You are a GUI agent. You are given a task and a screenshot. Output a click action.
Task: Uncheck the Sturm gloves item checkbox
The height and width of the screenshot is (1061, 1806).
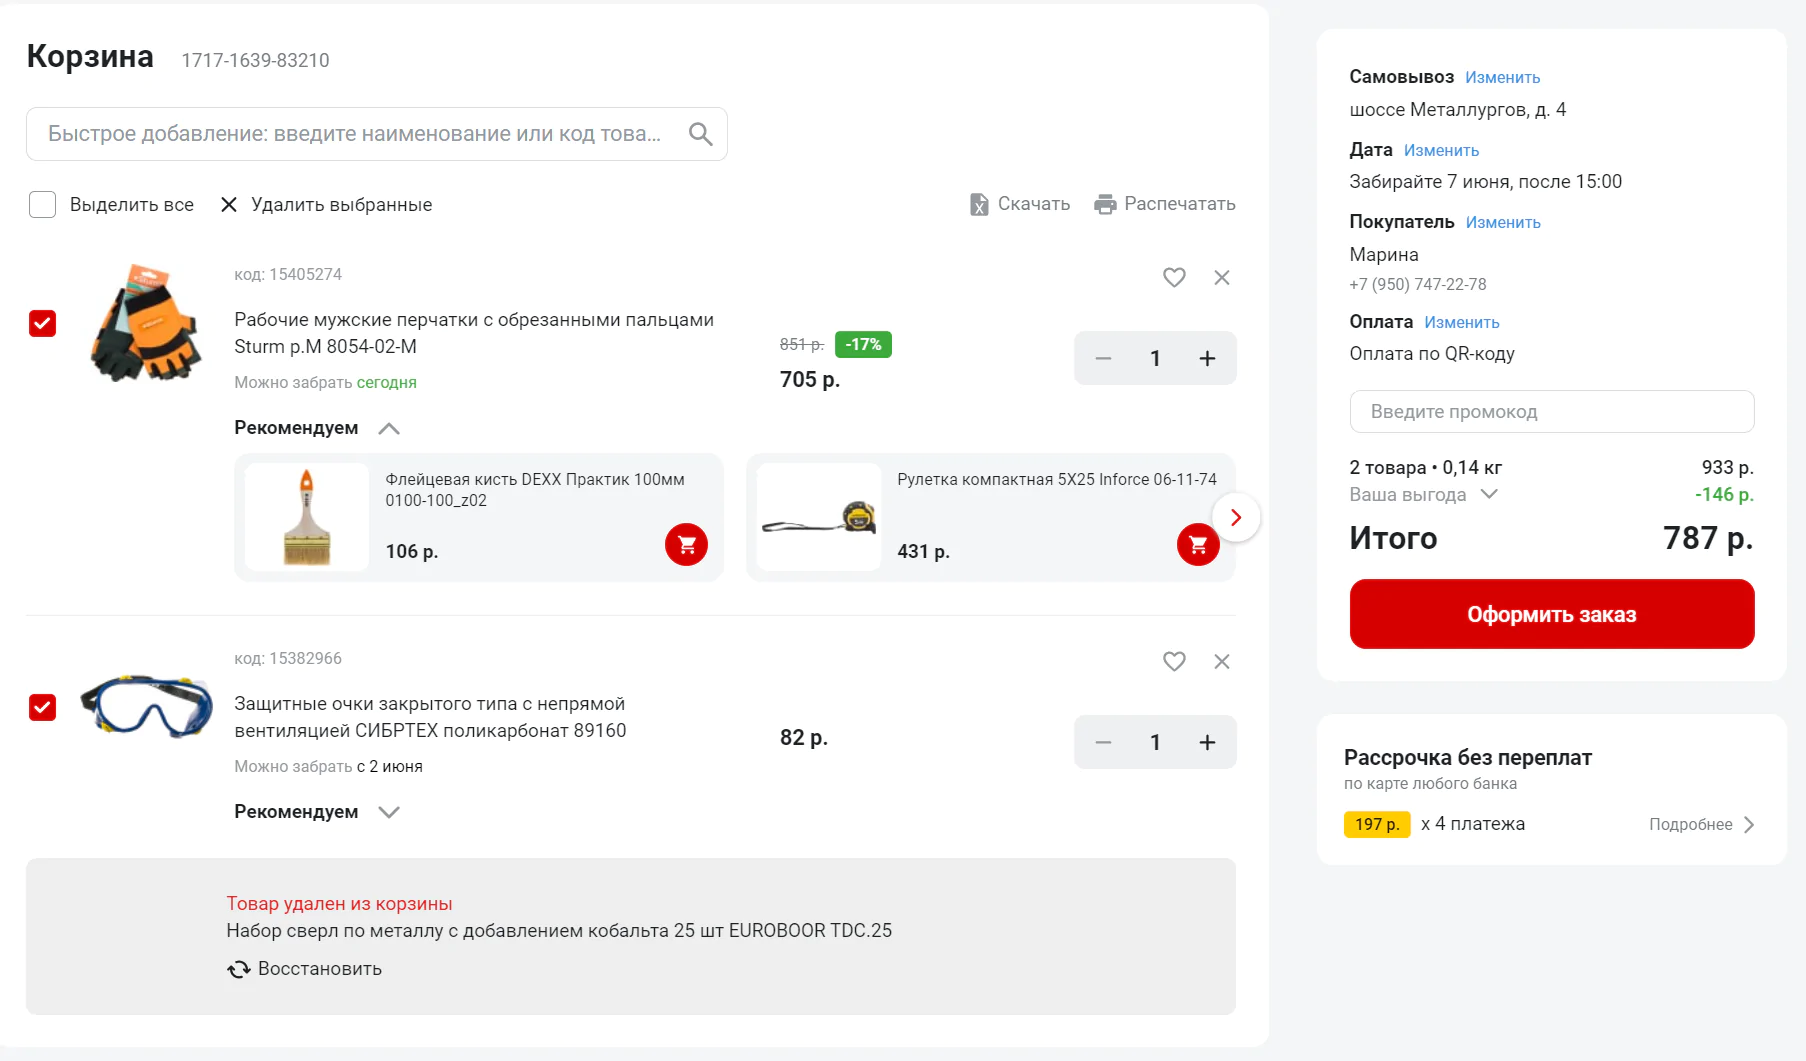click(x=42, y=324)
